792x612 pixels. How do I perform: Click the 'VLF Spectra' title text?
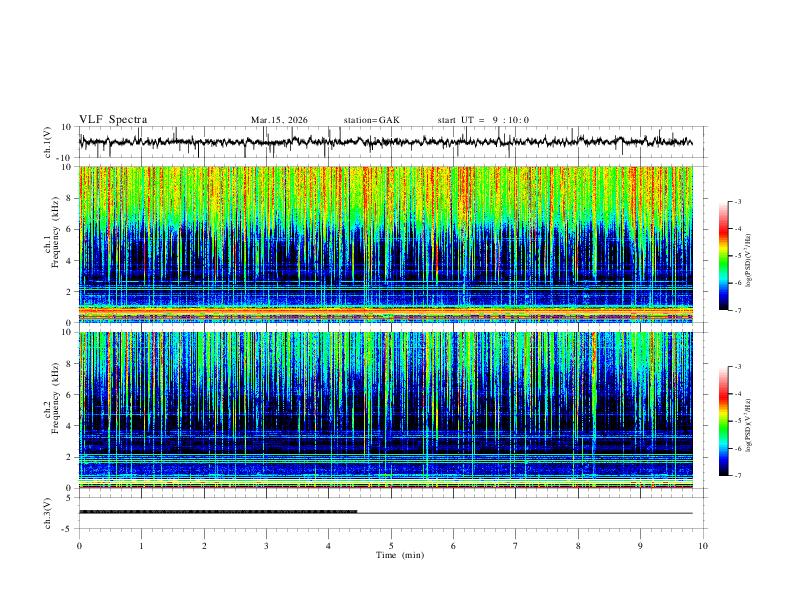(x=113, y=120)
